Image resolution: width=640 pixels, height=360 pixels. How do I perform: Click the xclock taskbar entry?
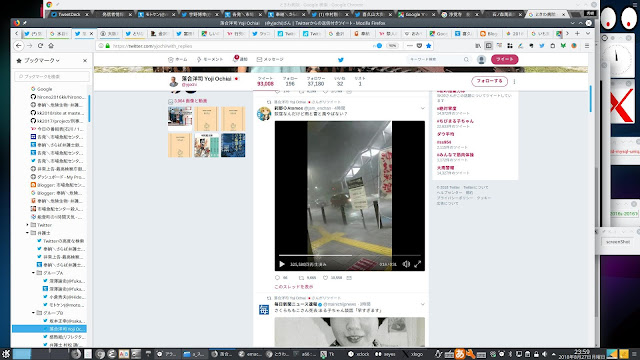tap(359, 354)
